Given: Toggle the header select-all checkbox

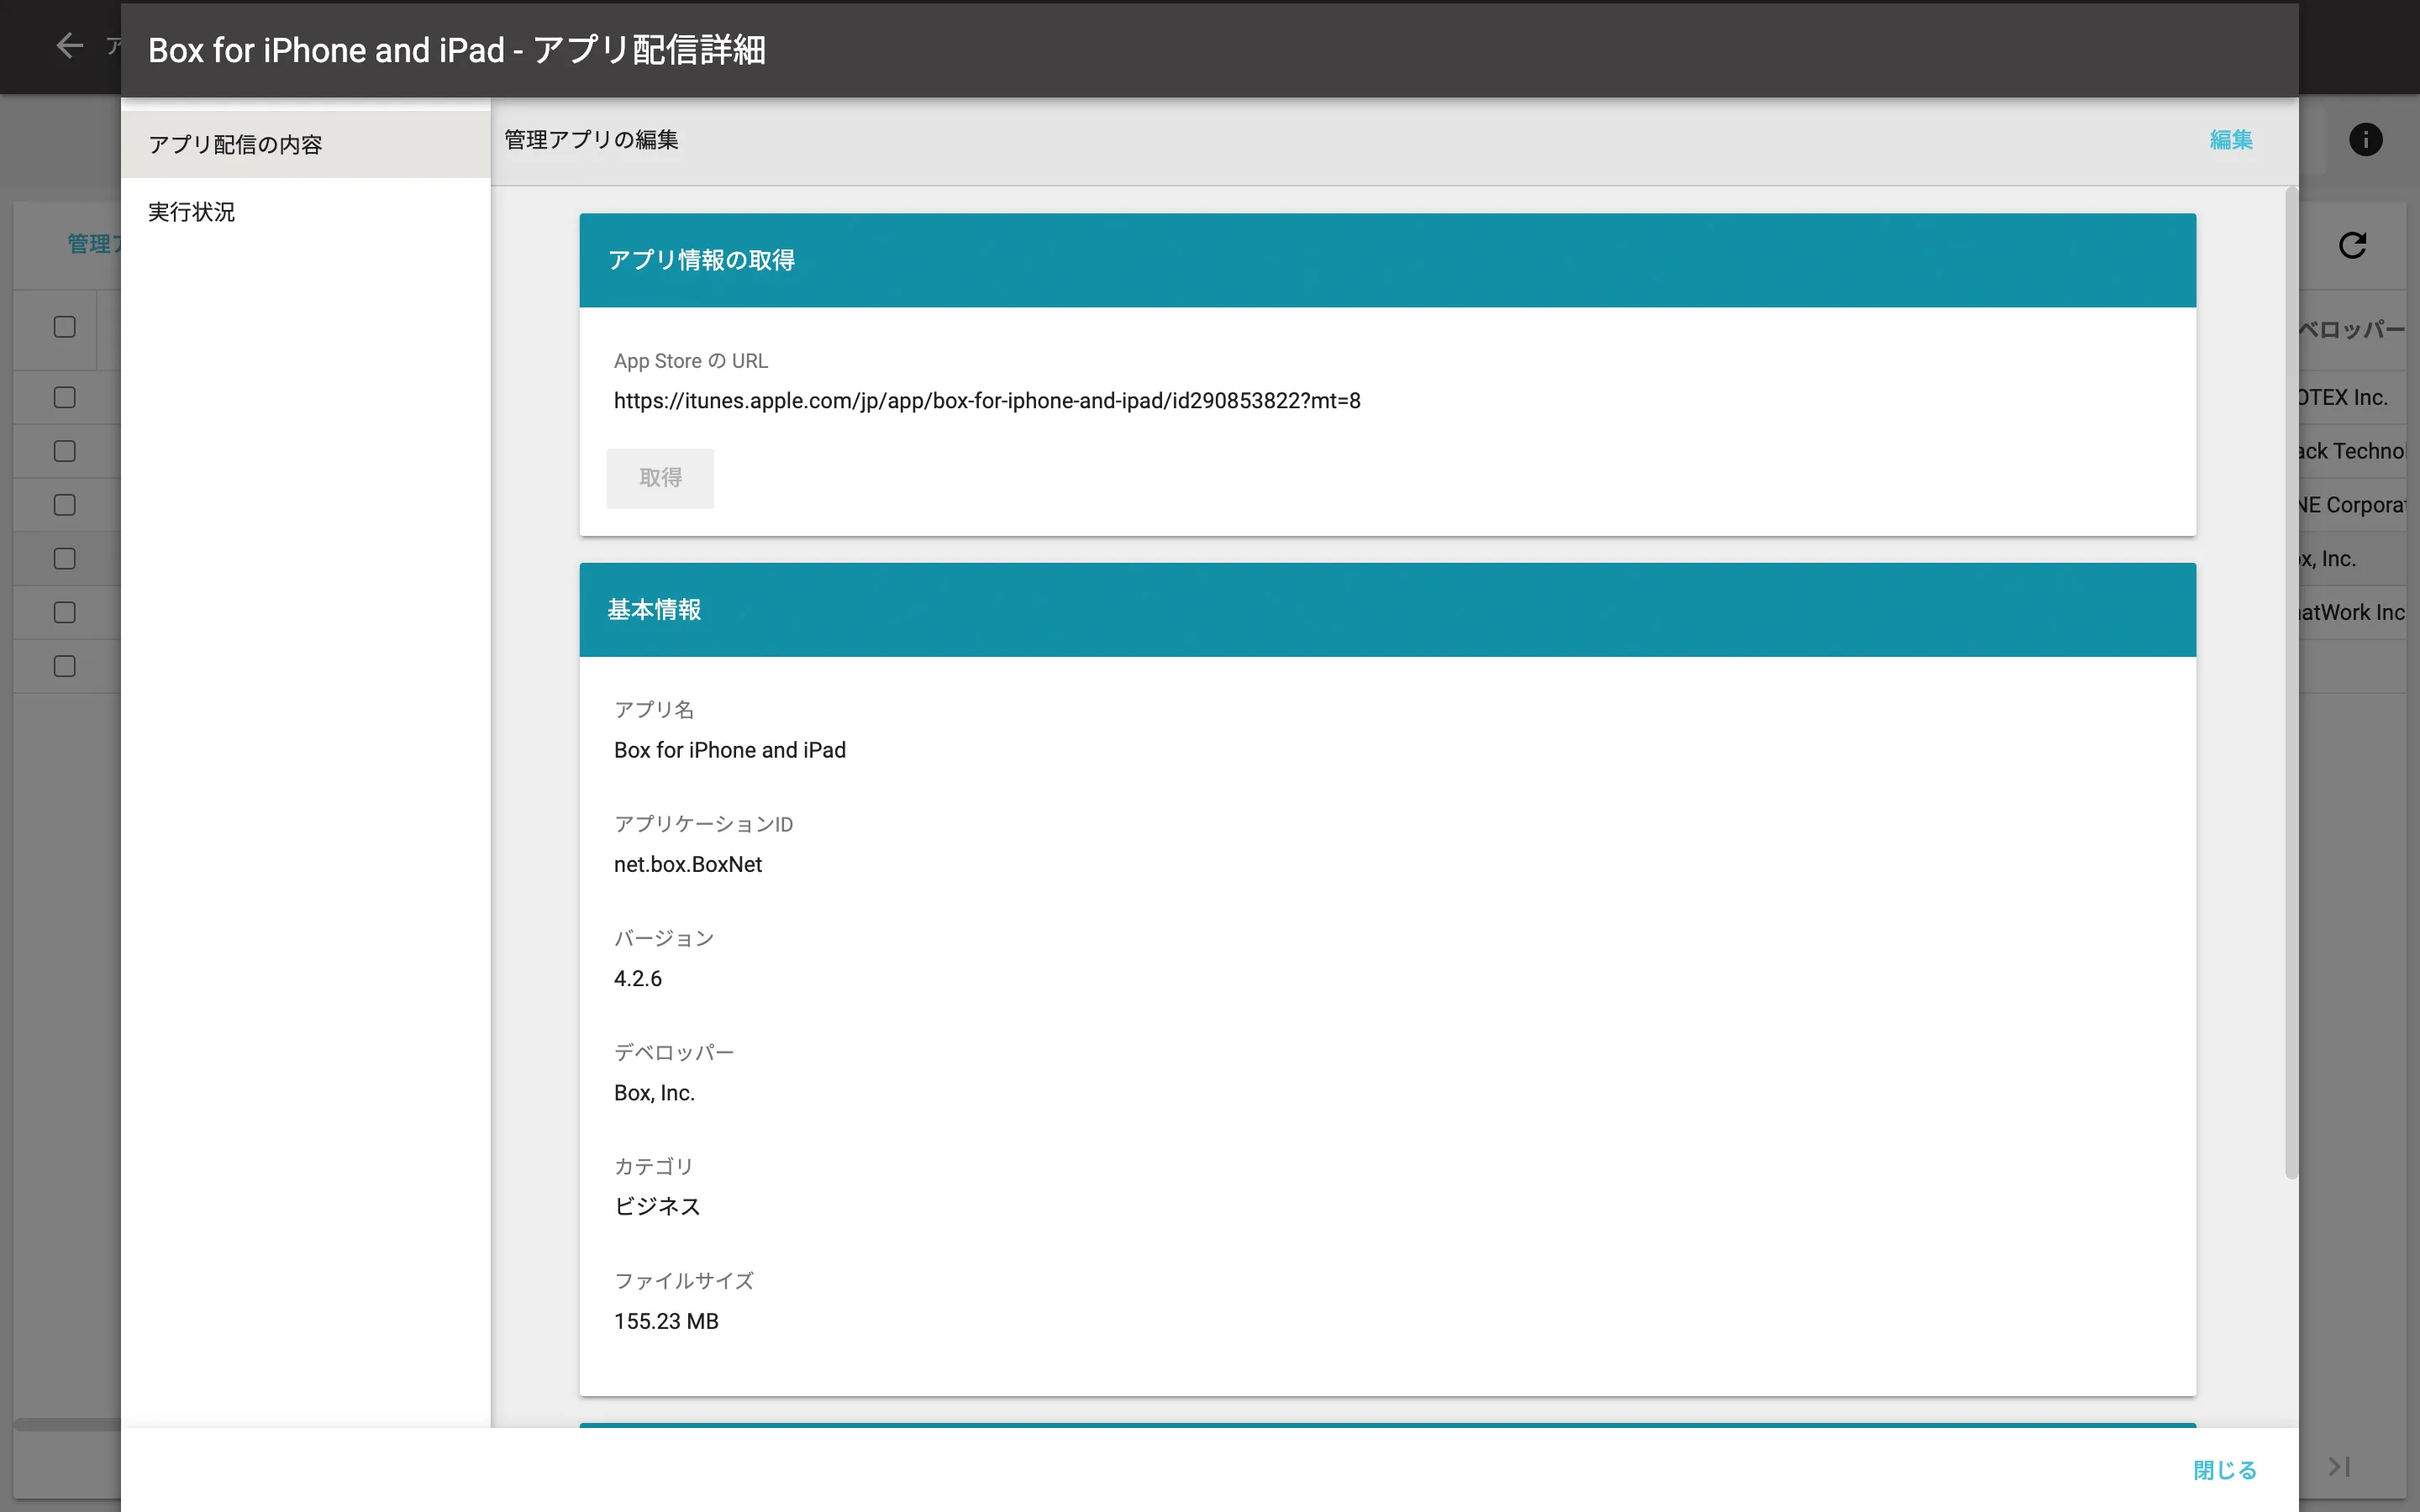Looking at the screenshot, I should tap(65, 327).
